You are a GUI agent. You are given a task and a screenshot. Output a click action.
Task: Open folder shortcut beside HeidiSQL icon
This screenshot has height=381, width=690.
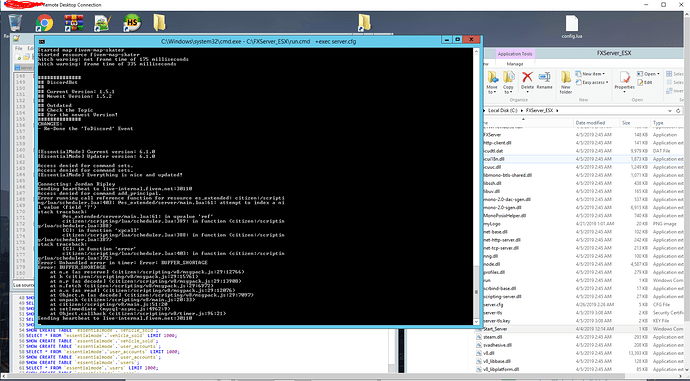coord(159,22)
